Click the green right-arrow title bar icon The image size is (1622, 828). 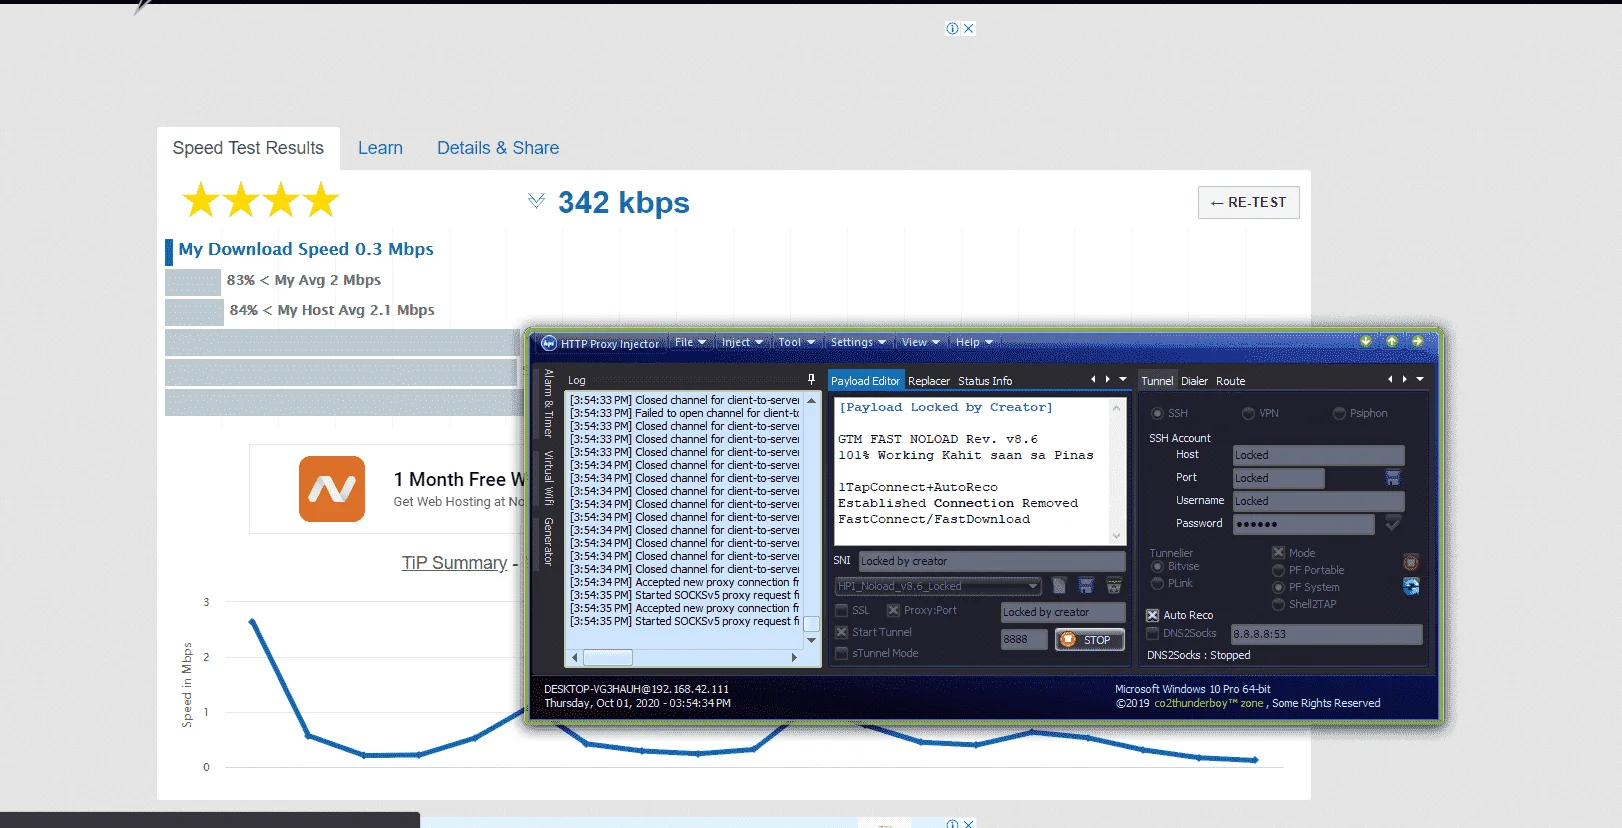[1417, 342]
